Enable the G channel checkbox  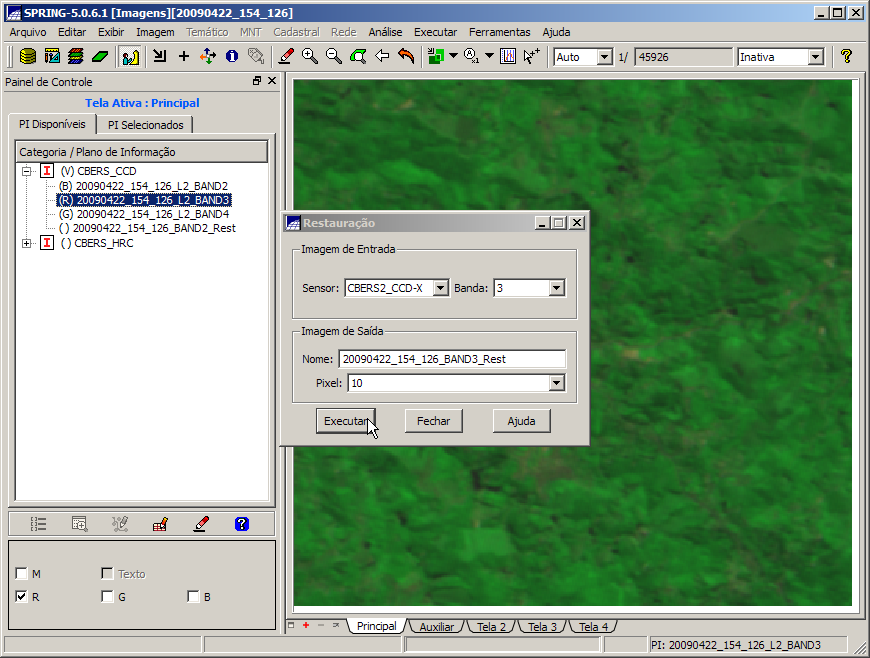pos(107,597)
